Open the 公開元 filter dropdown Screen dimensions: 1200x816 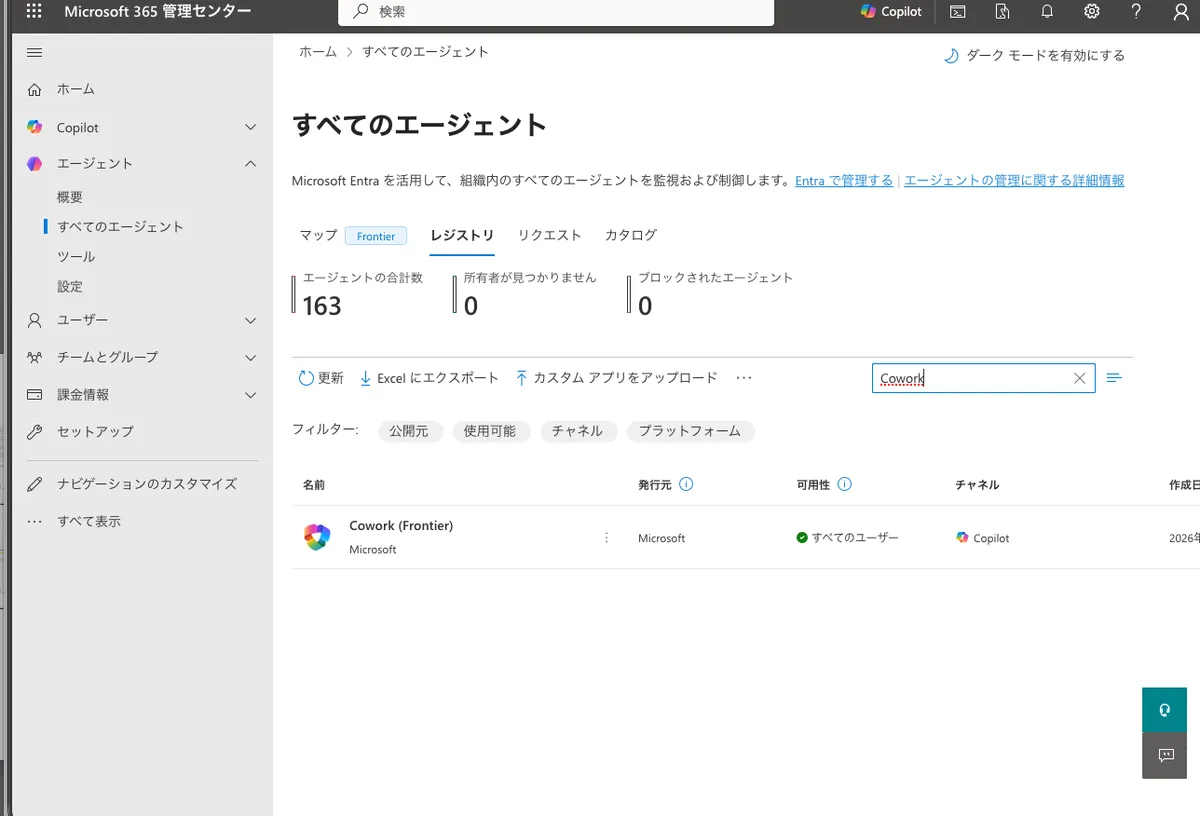pyautogui.click(x=409, y=431)
